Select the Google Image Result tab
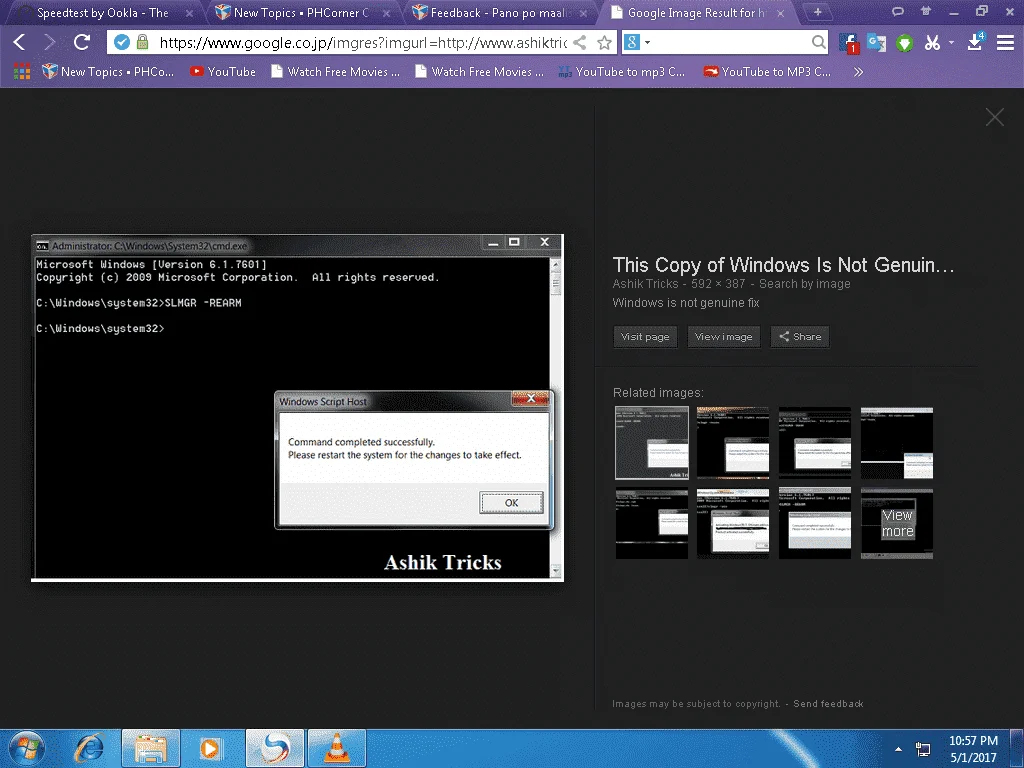The image size is (1024, 768). pyautogui.click(x=696, y=12)
